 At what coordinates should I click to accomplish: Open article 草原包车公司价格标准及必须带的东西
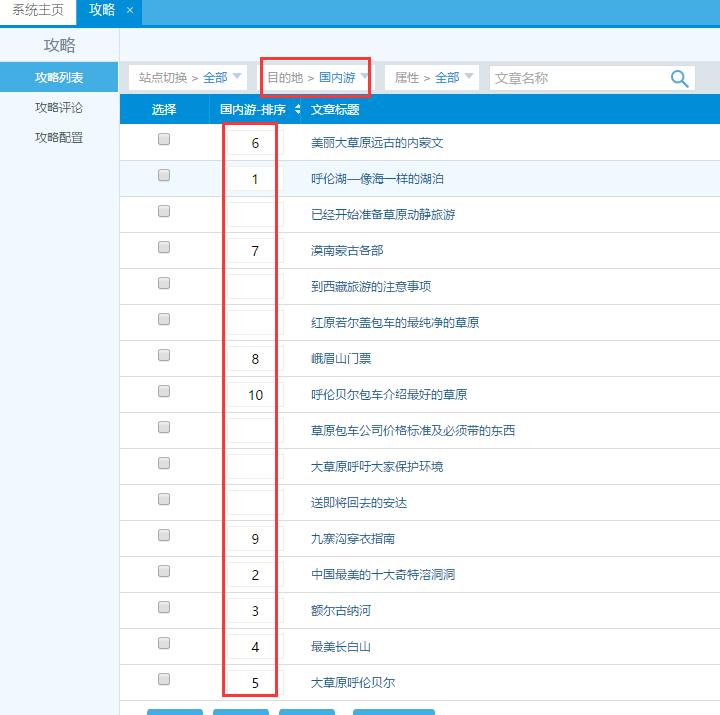[413, 430]
